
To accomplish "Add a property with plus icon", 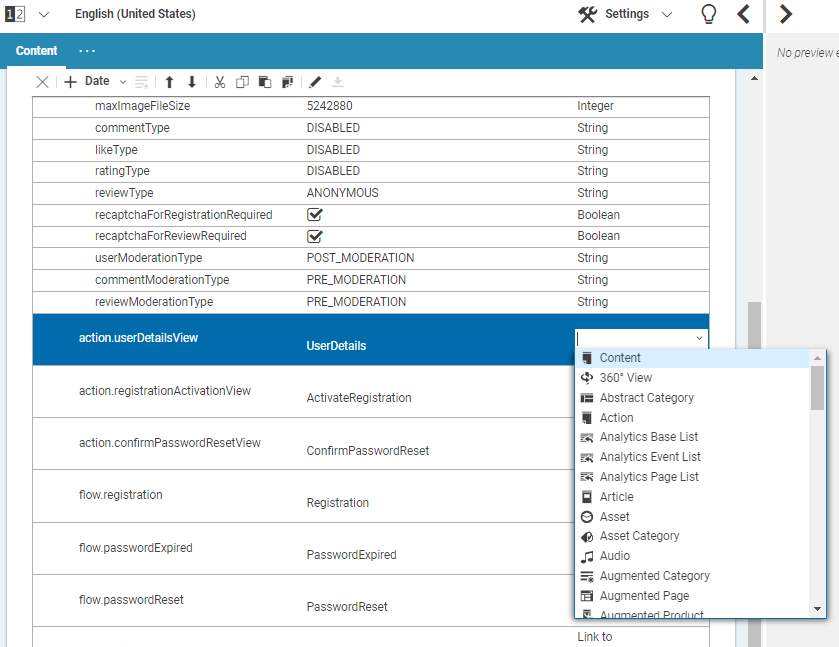I will click(x=71, y=82).
